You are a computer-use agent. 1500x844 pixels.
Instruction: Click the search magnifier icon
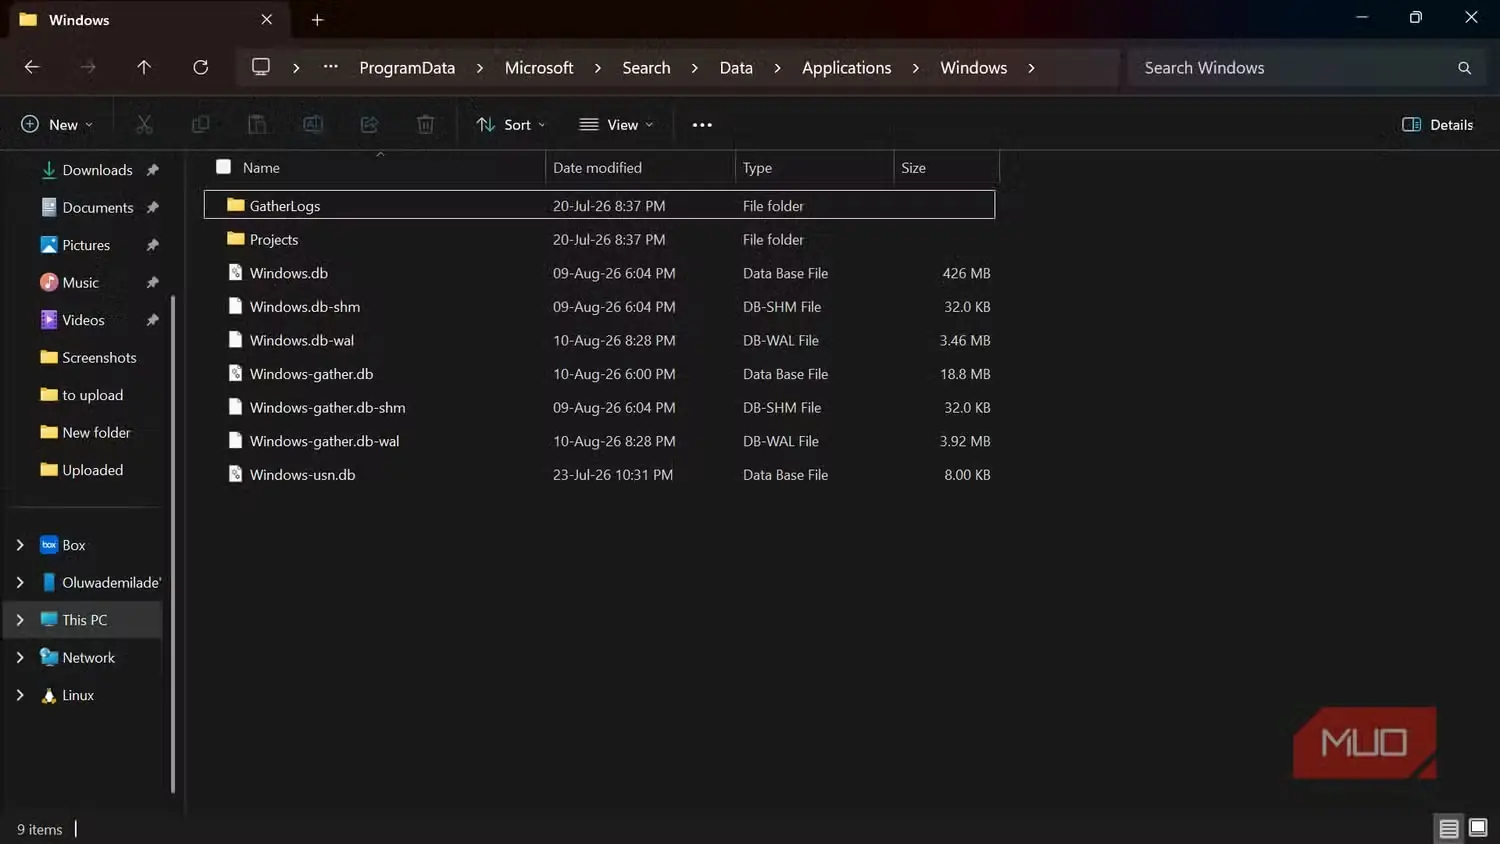(1464, 68)
